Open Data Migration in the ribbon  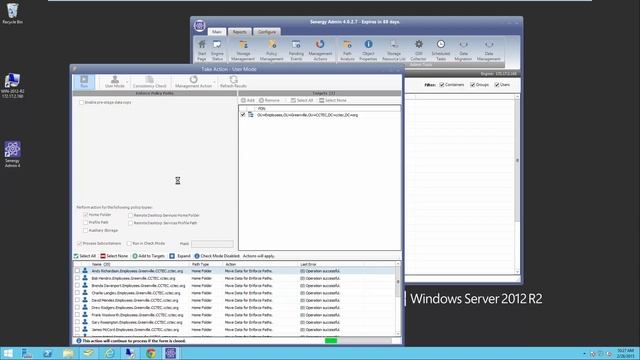tap(463, 51)
